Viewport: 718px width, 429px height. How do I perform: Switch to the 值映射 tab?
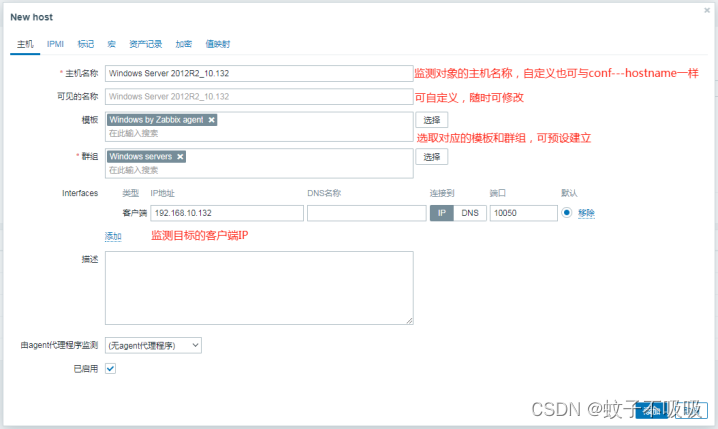tap(218, 44)
